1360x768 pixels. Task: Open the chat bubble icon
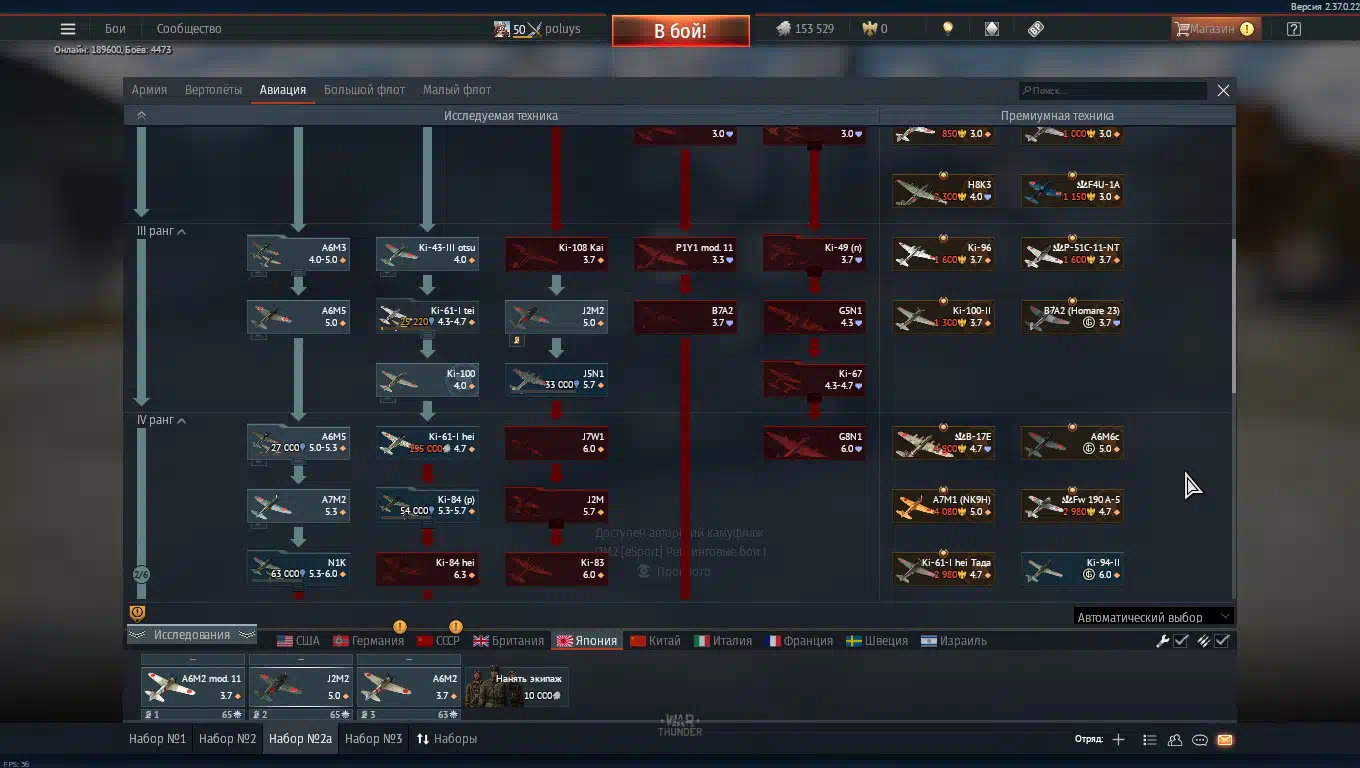pos(1200,740)
